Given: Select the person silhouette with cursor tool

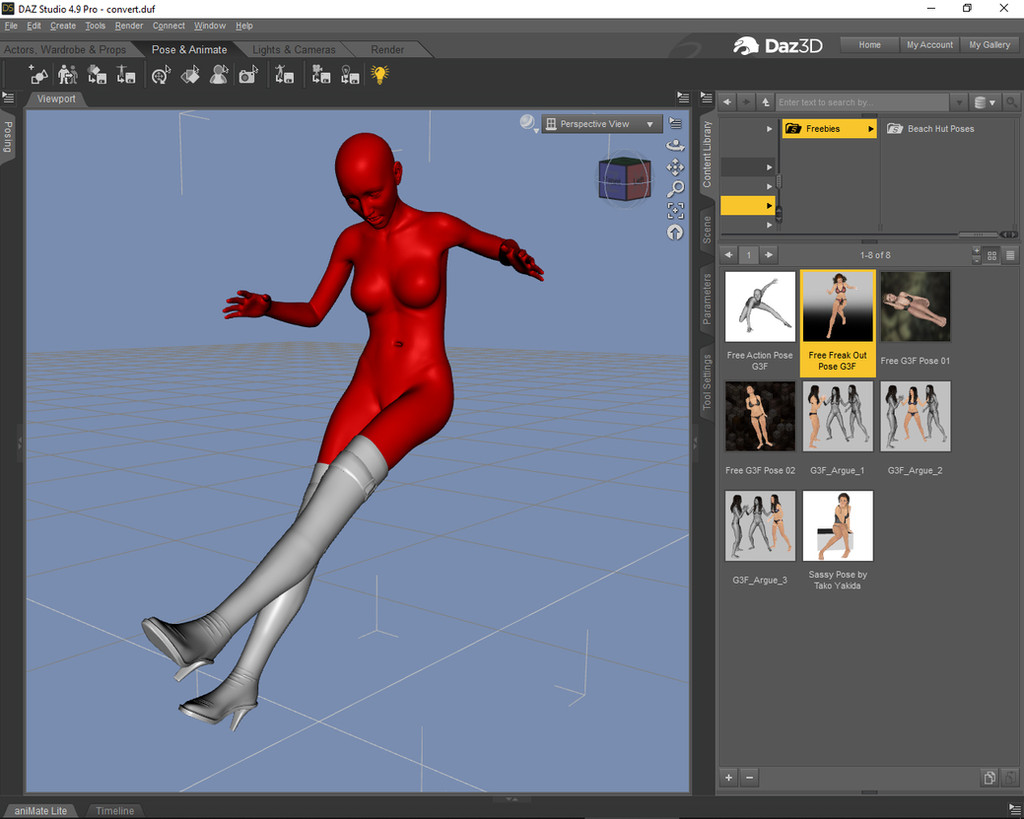Looking at the screenshot, I should pyautogui.click(x=219, y=75).
